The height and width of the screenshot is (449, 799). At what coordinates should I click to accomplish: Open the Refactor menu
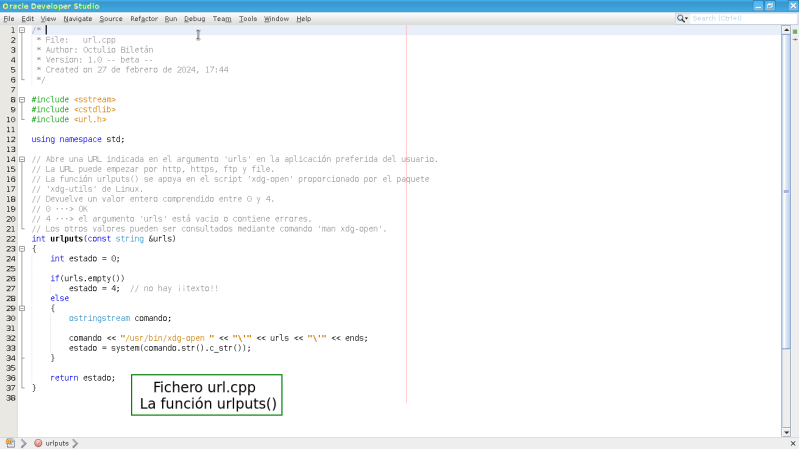click(144, 19)
